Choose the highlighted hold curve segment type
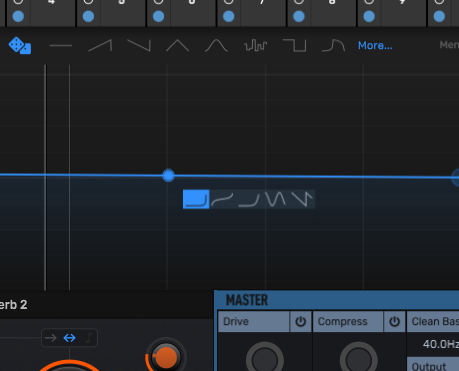Screen dimensions: 459x371 point(196,199)
